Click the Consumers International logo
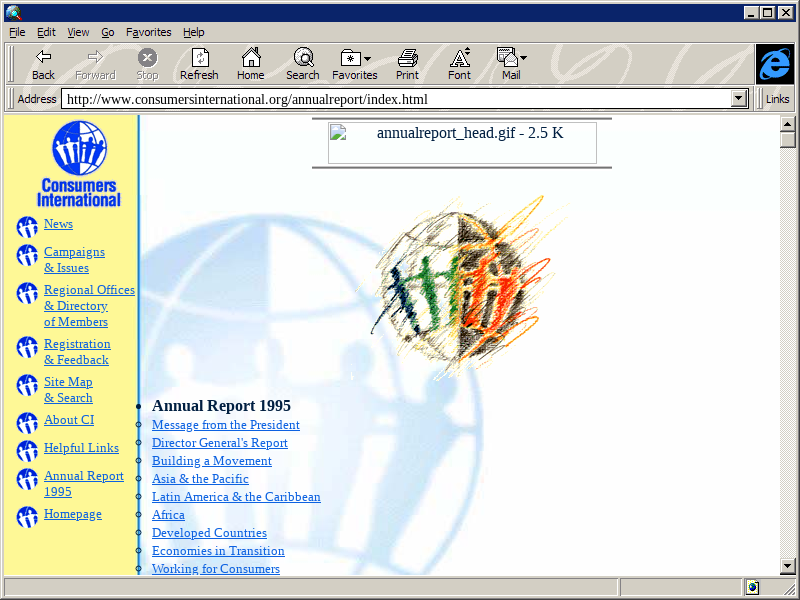800x600 pixels. click(x=79, y=164)
